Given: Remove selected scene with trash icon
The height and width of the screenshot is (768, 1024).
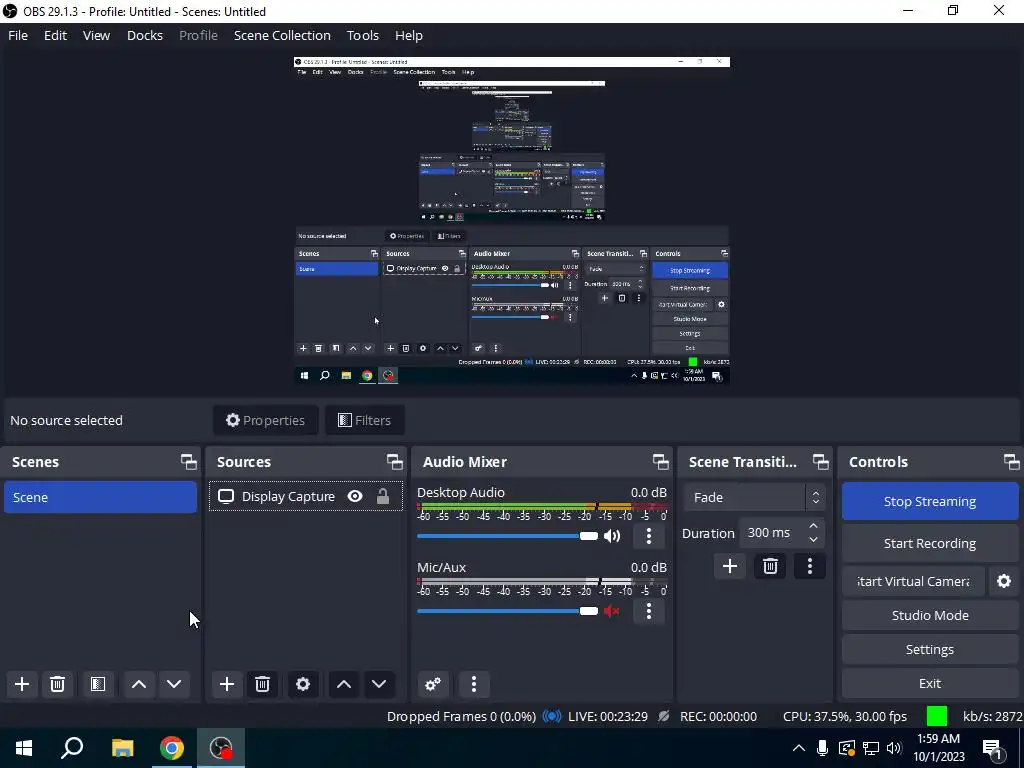Looking at the screenshot, I should tap(57, 684).
